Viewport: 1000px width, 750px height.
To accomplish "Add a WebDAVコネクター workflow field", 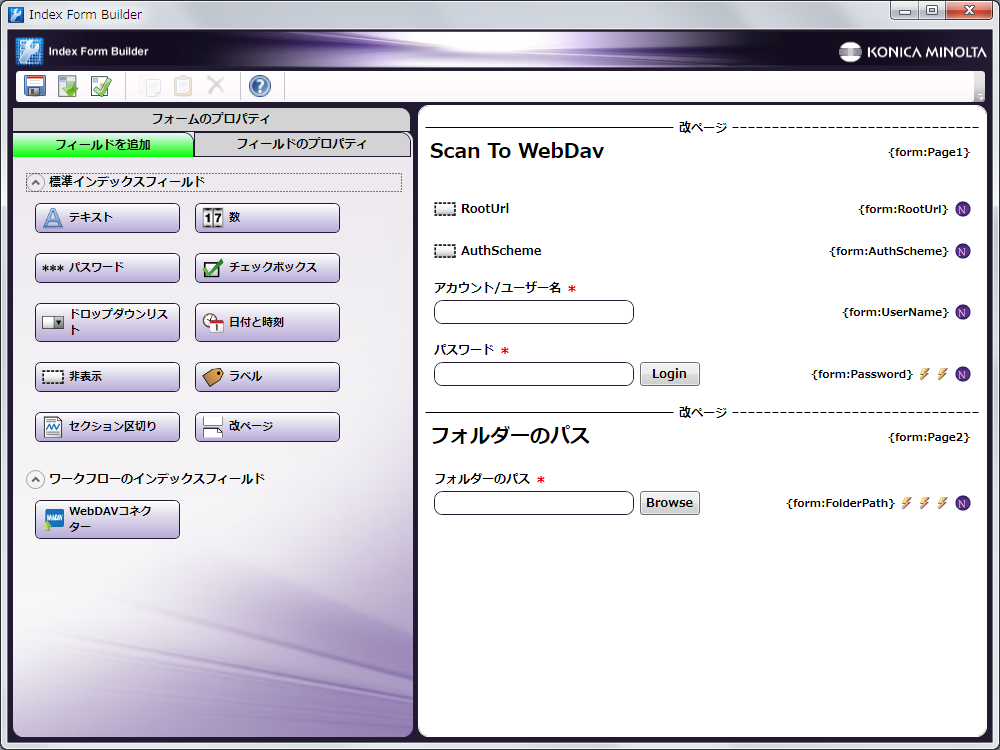I will [107, 519].
